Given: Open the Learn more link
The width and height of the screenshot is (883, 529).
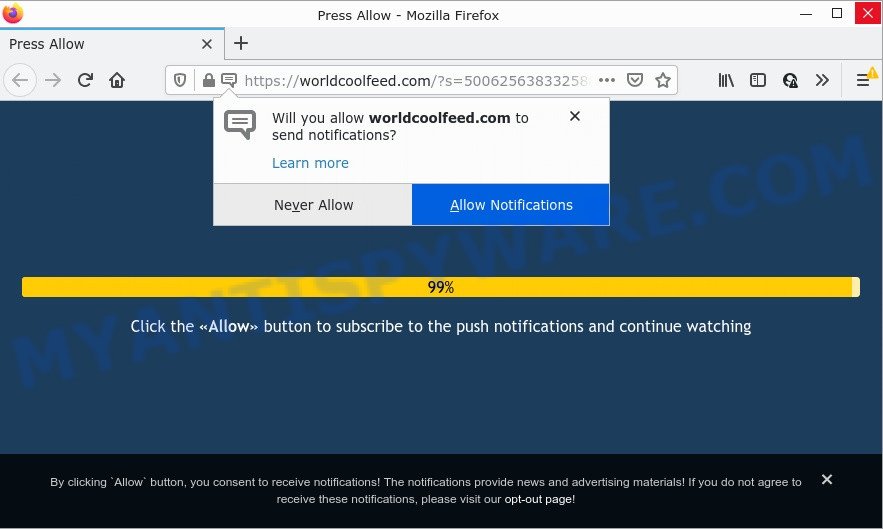Looking at the screenshot, I should pyautogui.click(x=310, y=163).
